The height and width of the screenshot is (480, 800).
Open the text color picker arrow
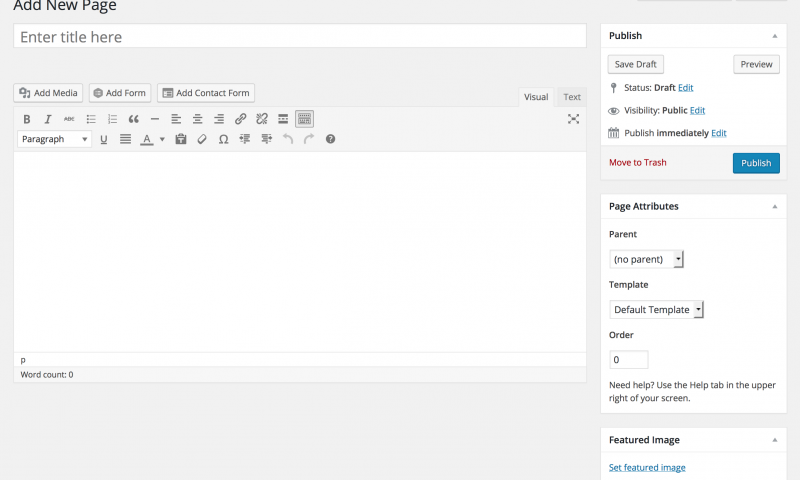[162, 139]
